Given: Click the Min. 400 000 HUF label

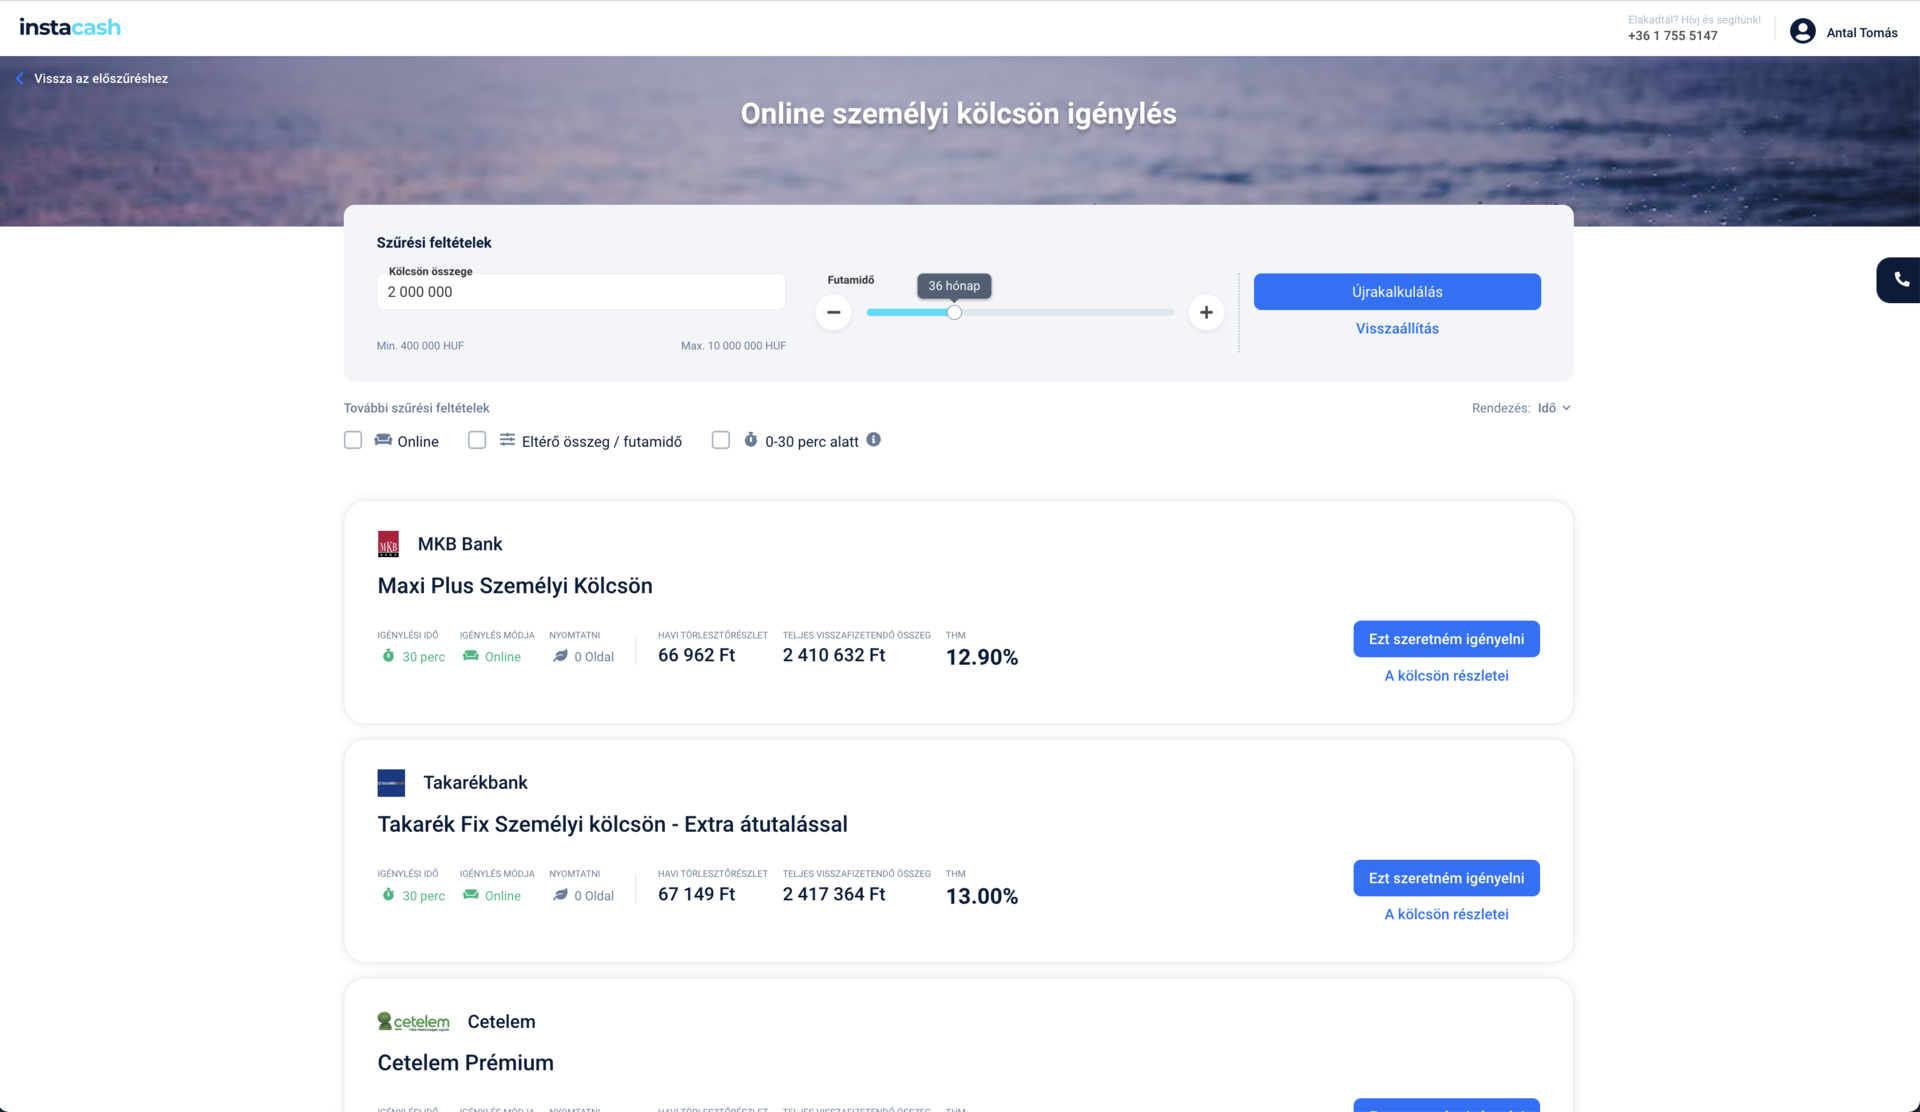Looking at the screenshot, I should (420, 346).
